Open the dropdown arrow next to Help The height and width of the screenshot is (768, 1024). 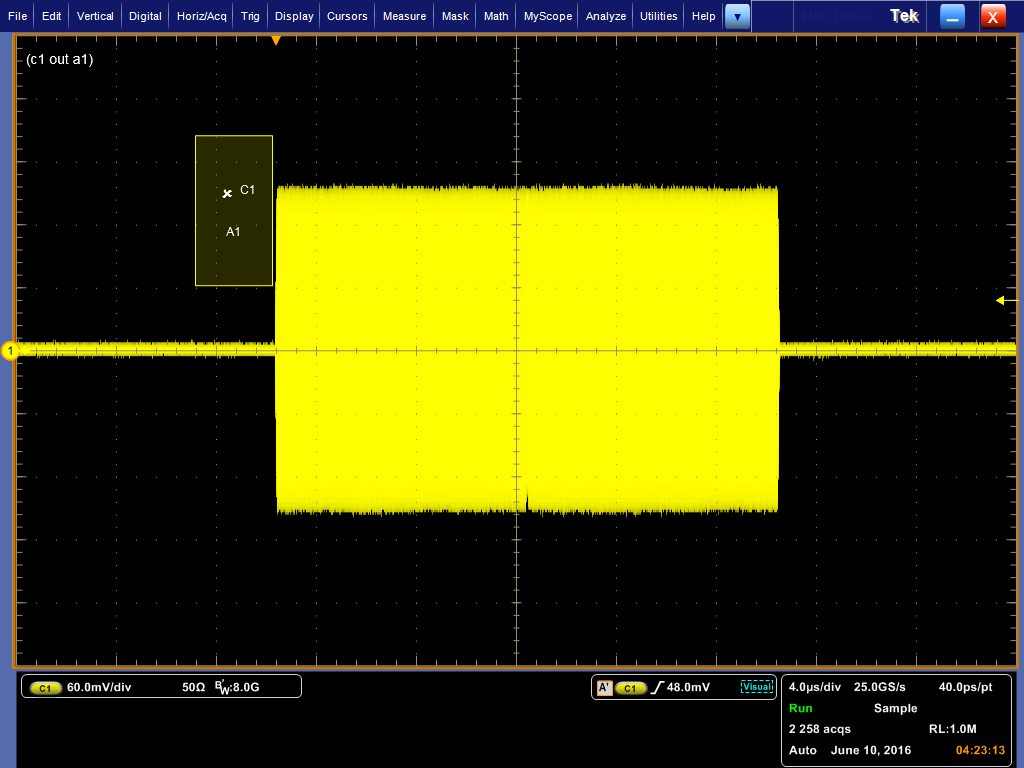pyautogui.click(x=737, y=16)
